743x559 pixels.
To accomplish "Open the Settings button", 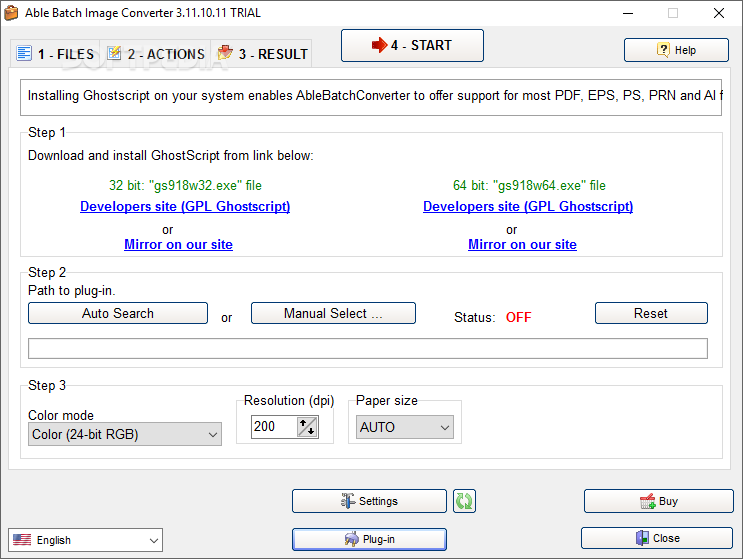I will (369, 501).
